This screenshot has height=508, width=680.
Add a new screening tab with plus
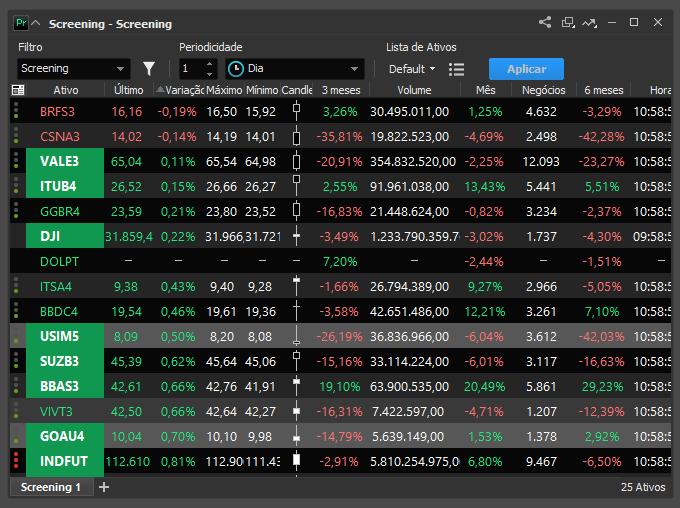pos(104,487)
